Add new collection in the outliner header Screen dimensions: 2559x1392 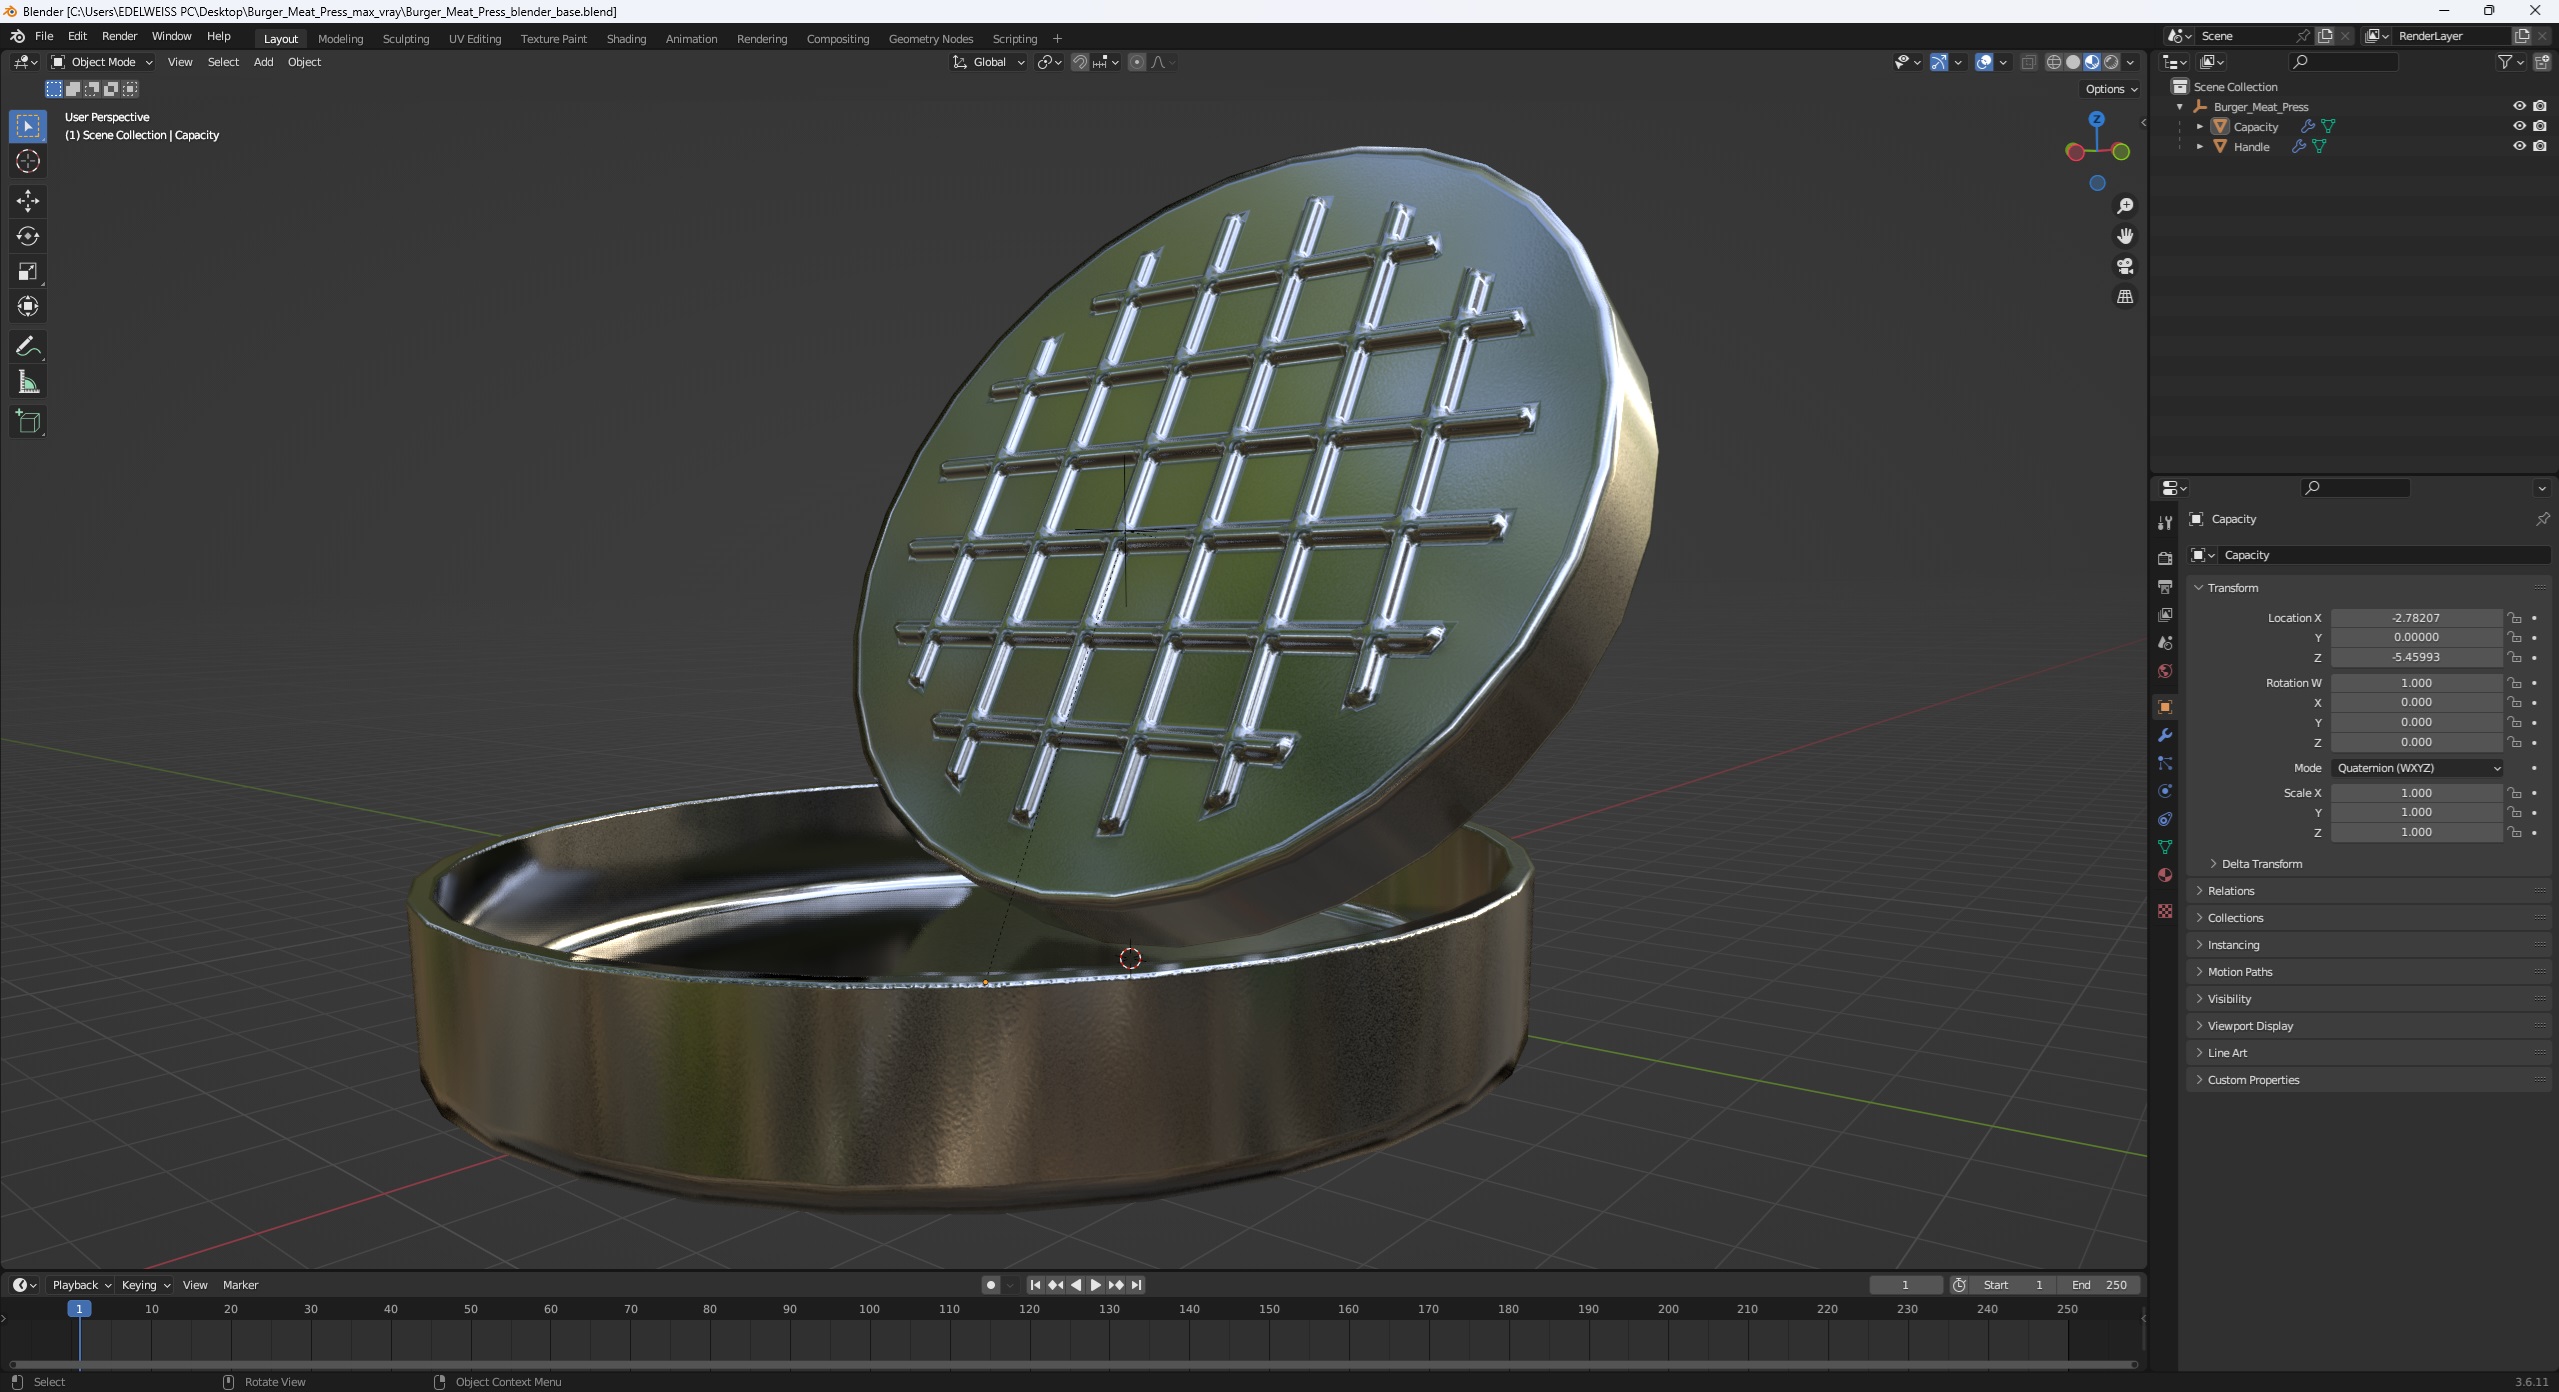[x=2542, y=62]
